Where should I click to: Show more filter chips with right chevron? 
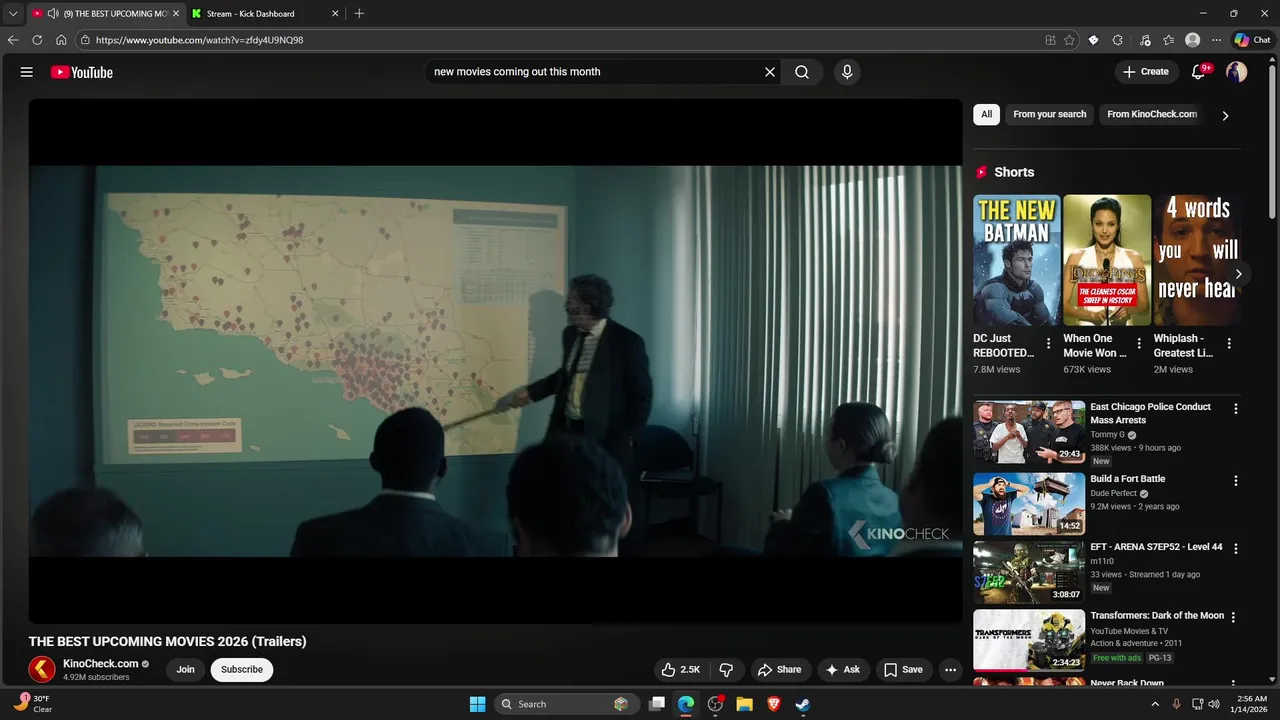[1225, 115]
